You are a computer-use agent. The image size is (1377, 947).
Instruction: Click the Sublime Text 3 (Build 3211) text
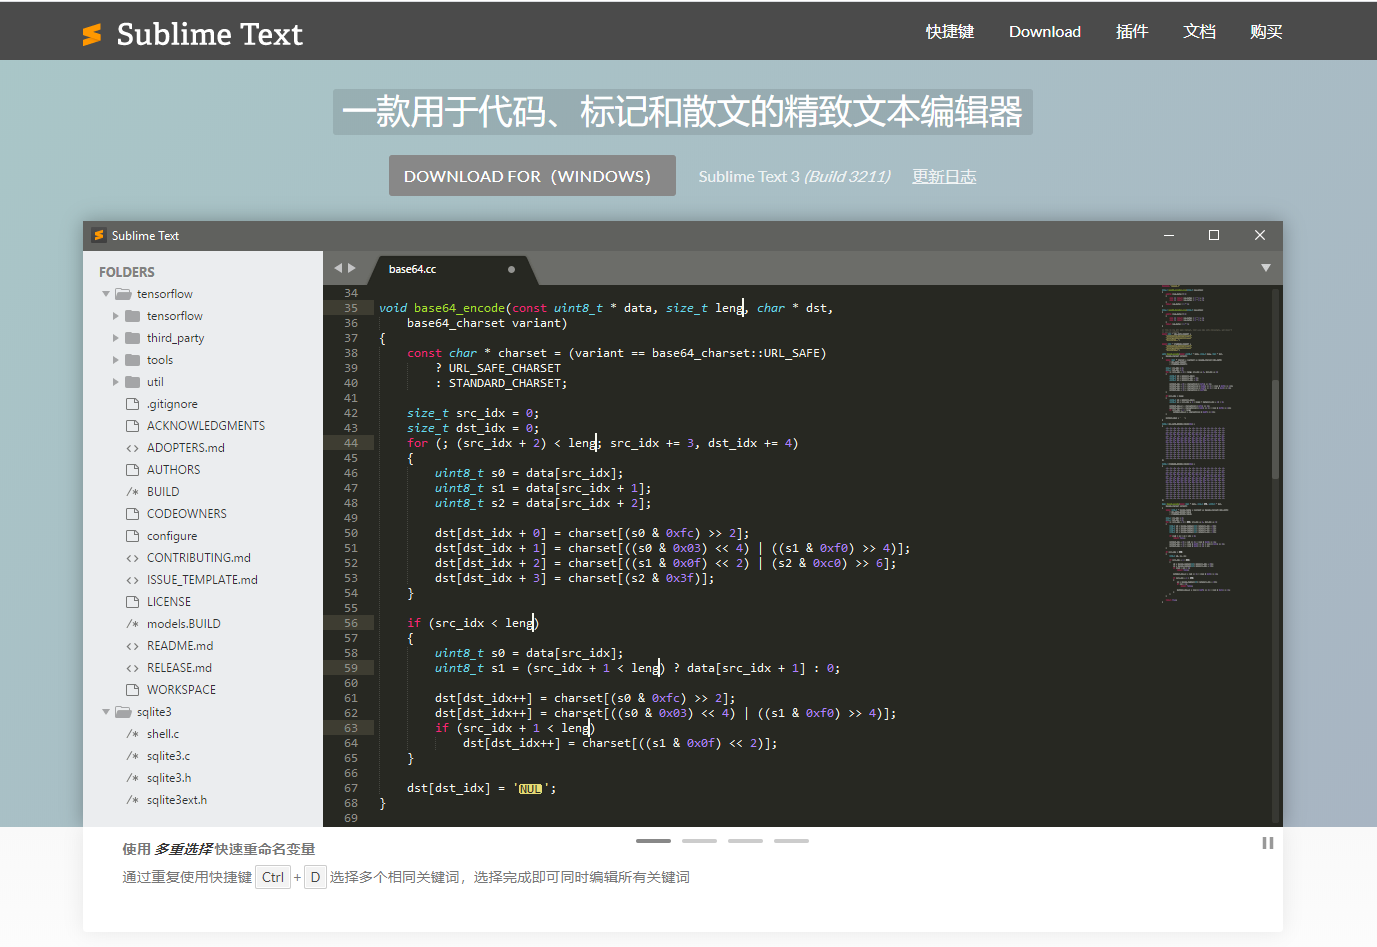794,177
